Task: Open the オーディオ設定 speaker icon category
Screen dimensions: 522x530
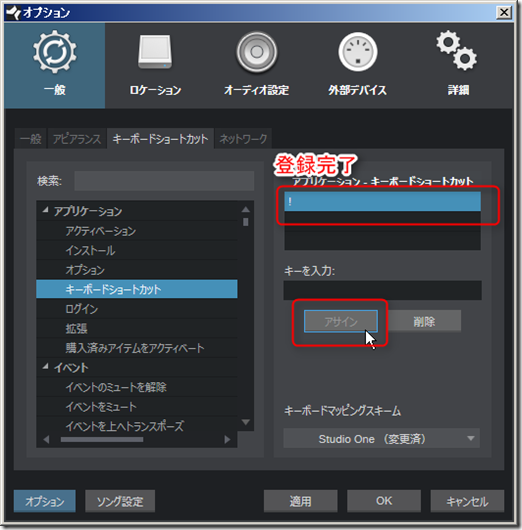Action: tap(256, 65)
